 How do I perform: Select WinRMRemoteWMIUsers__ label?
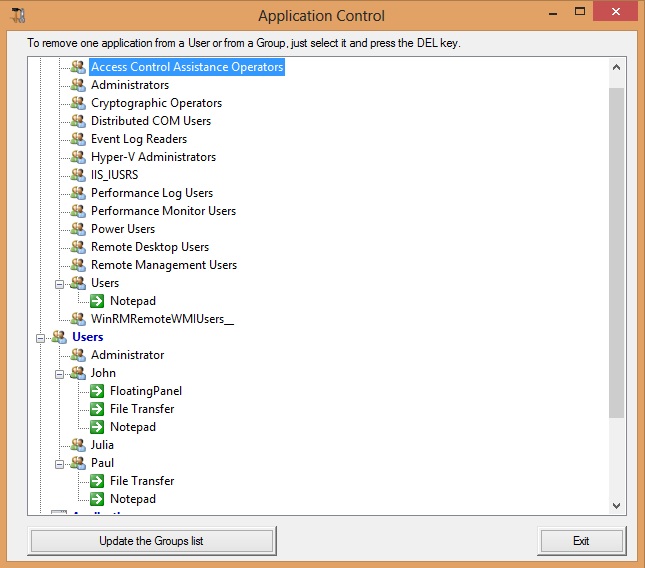[162, 319]
